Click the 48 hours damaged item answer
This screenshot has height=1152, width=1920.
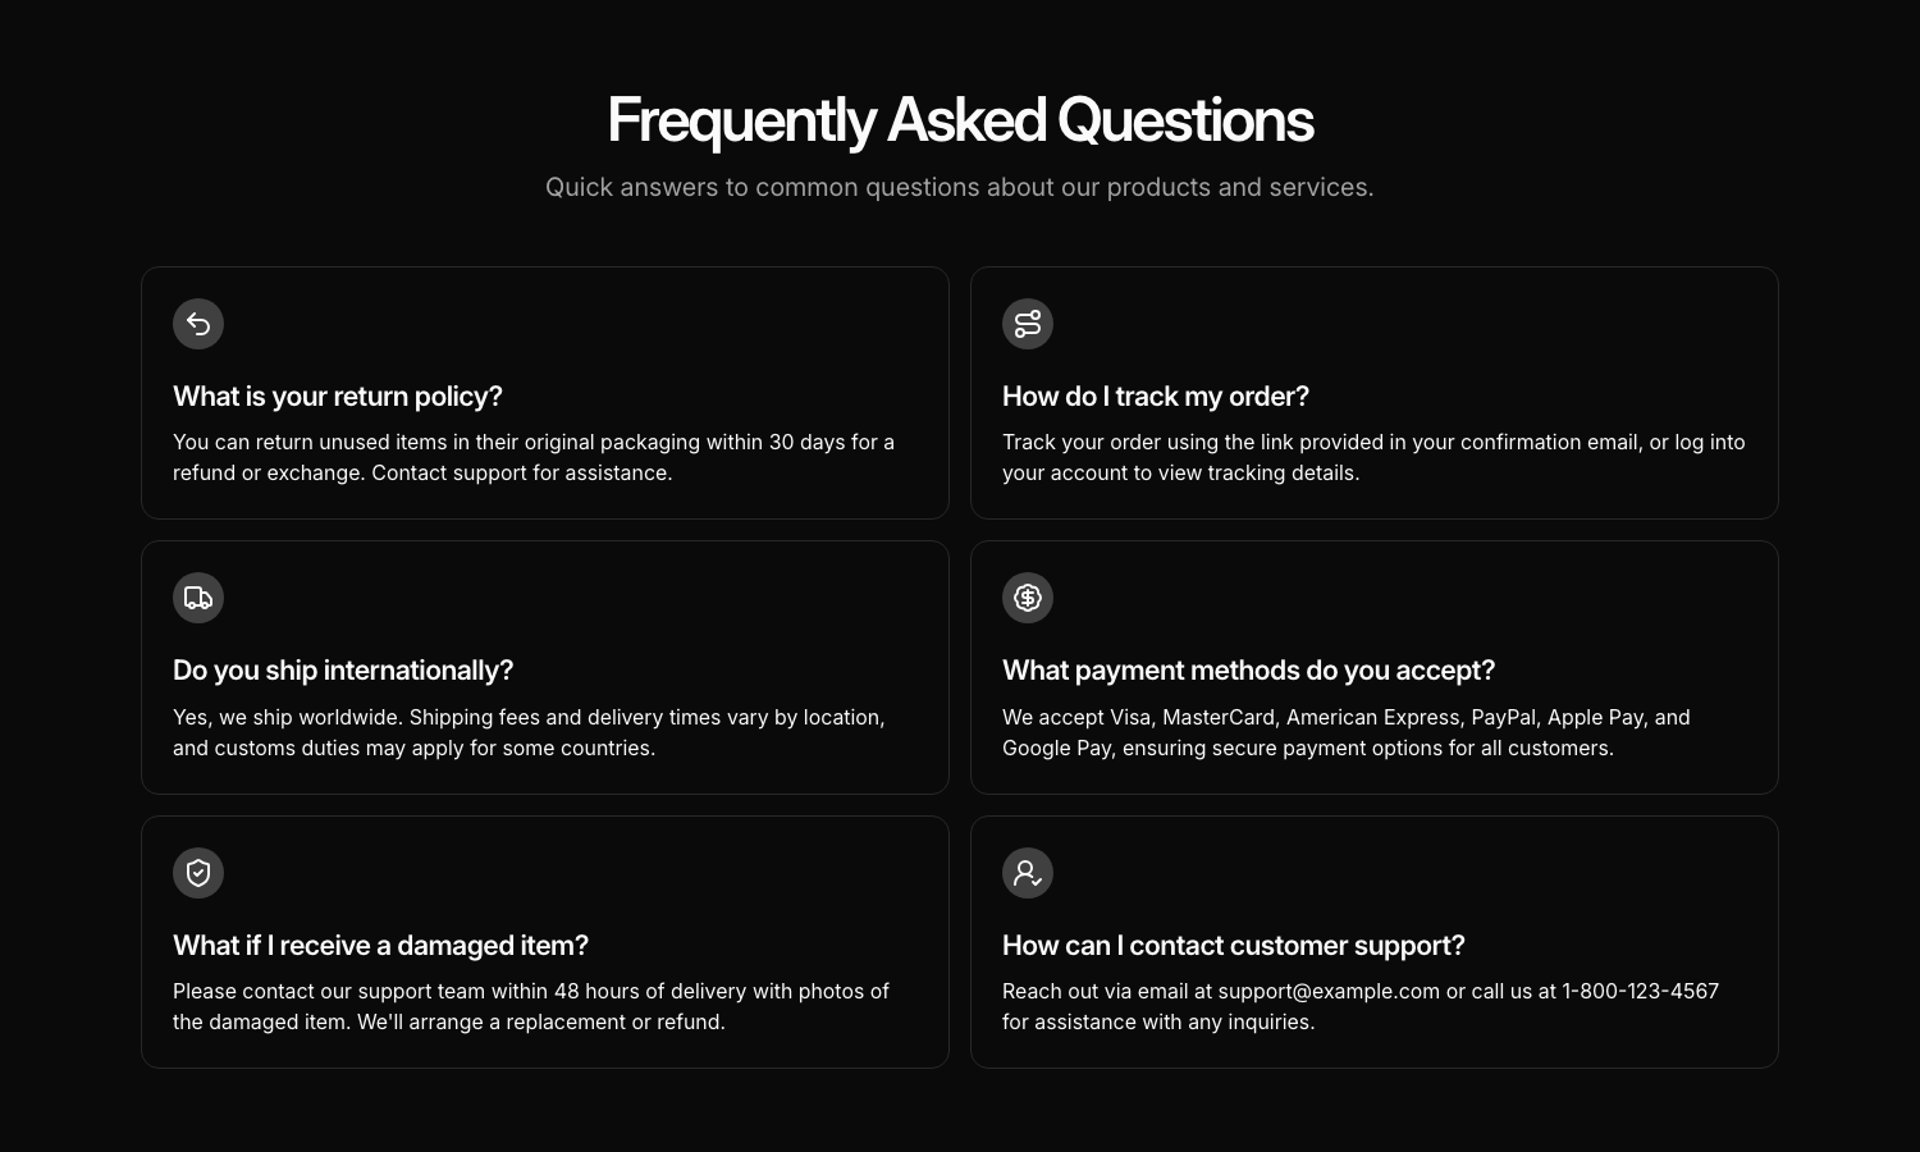[531, 1006]
